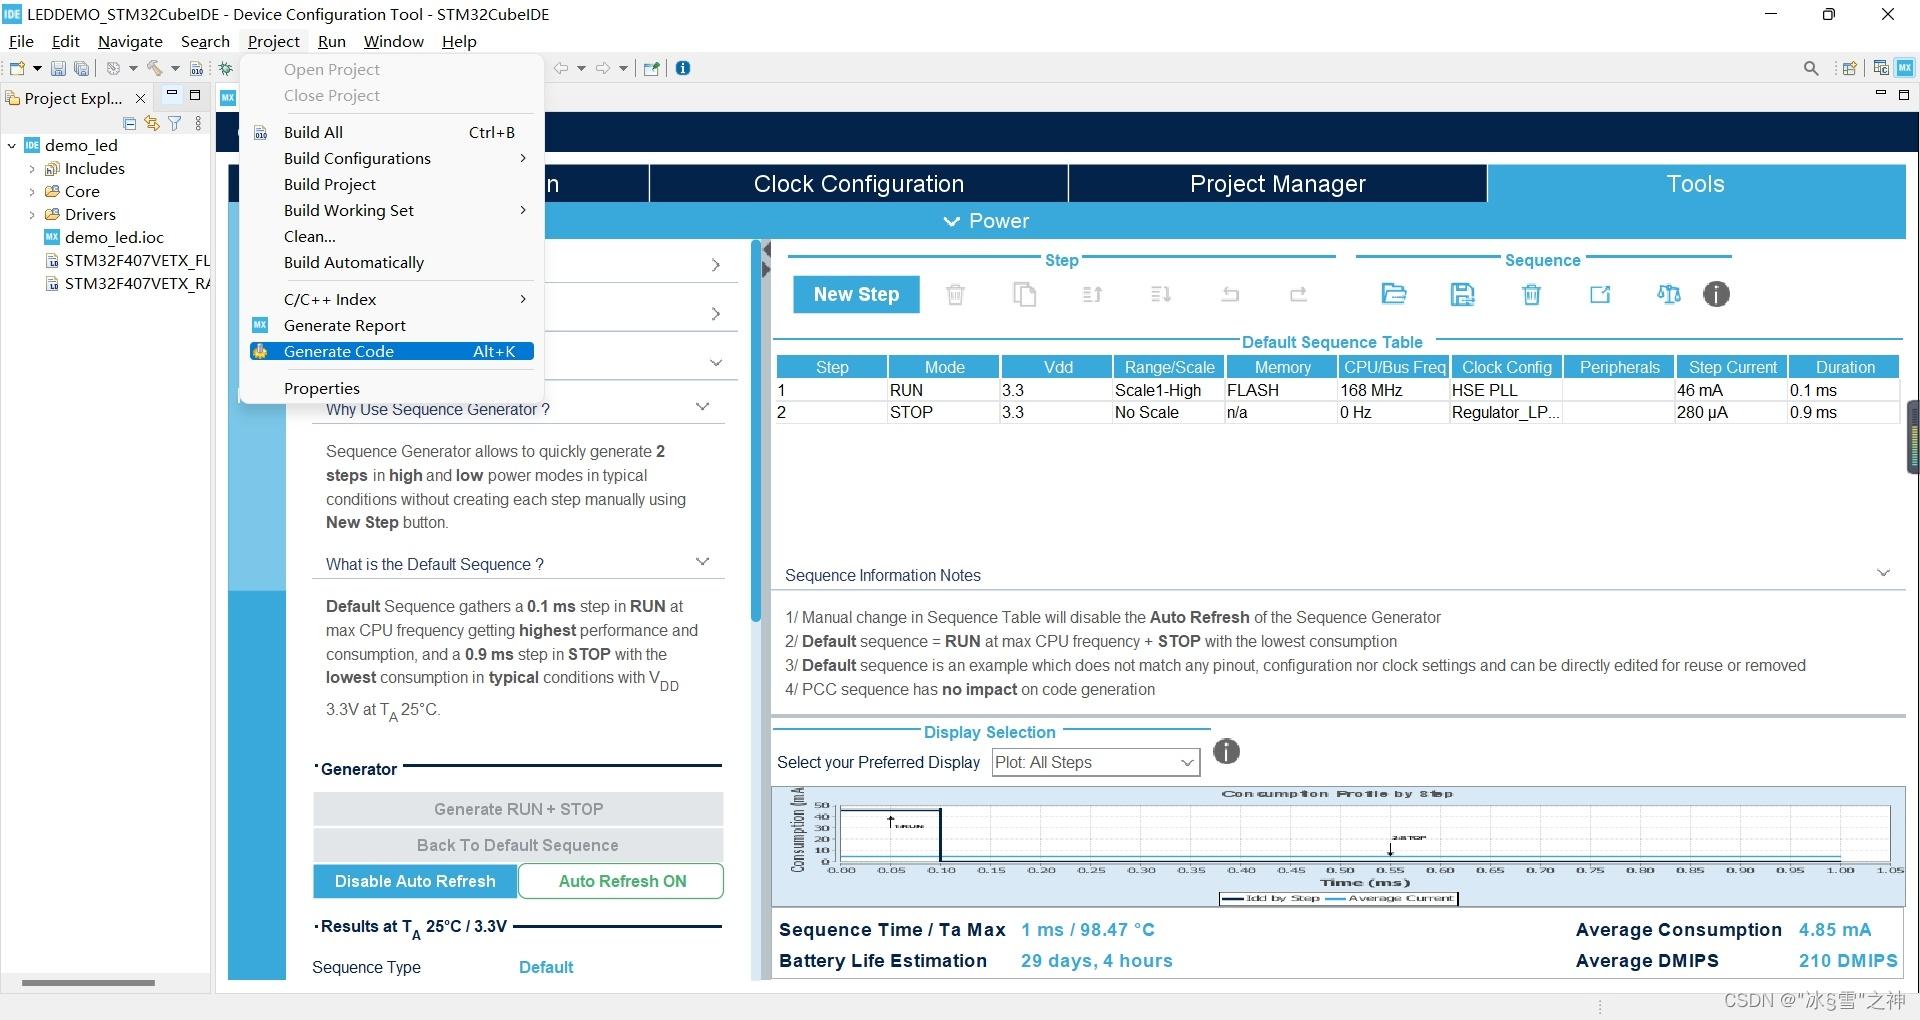Choose Generate Report menu entry
1920x1020 pixels.
391,325
